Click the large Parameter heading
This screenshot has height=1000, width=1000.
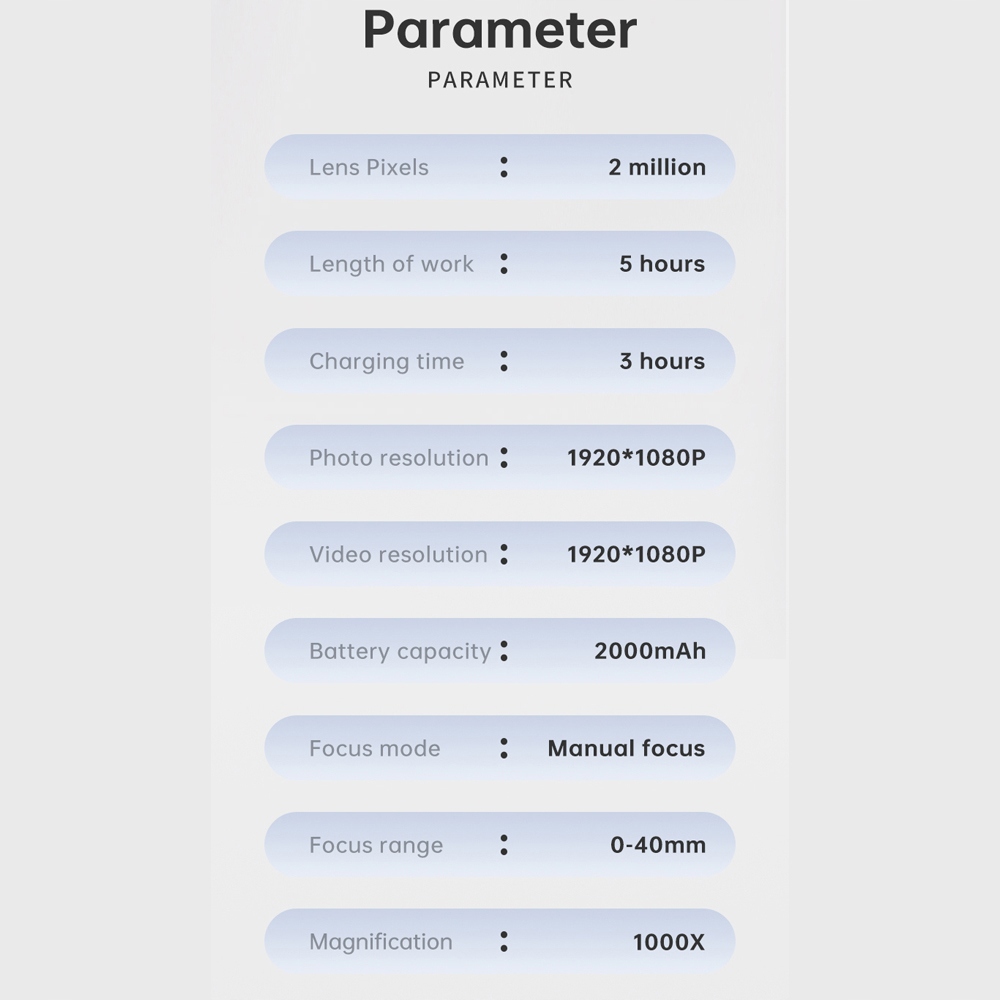(x=499, y=30)
